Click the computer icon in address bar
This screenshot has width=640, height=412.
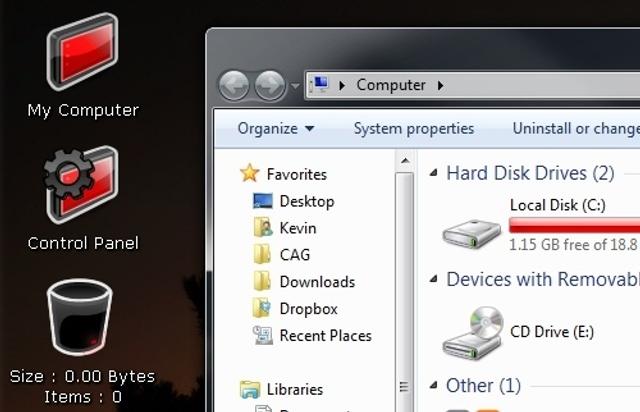[319, 85]
